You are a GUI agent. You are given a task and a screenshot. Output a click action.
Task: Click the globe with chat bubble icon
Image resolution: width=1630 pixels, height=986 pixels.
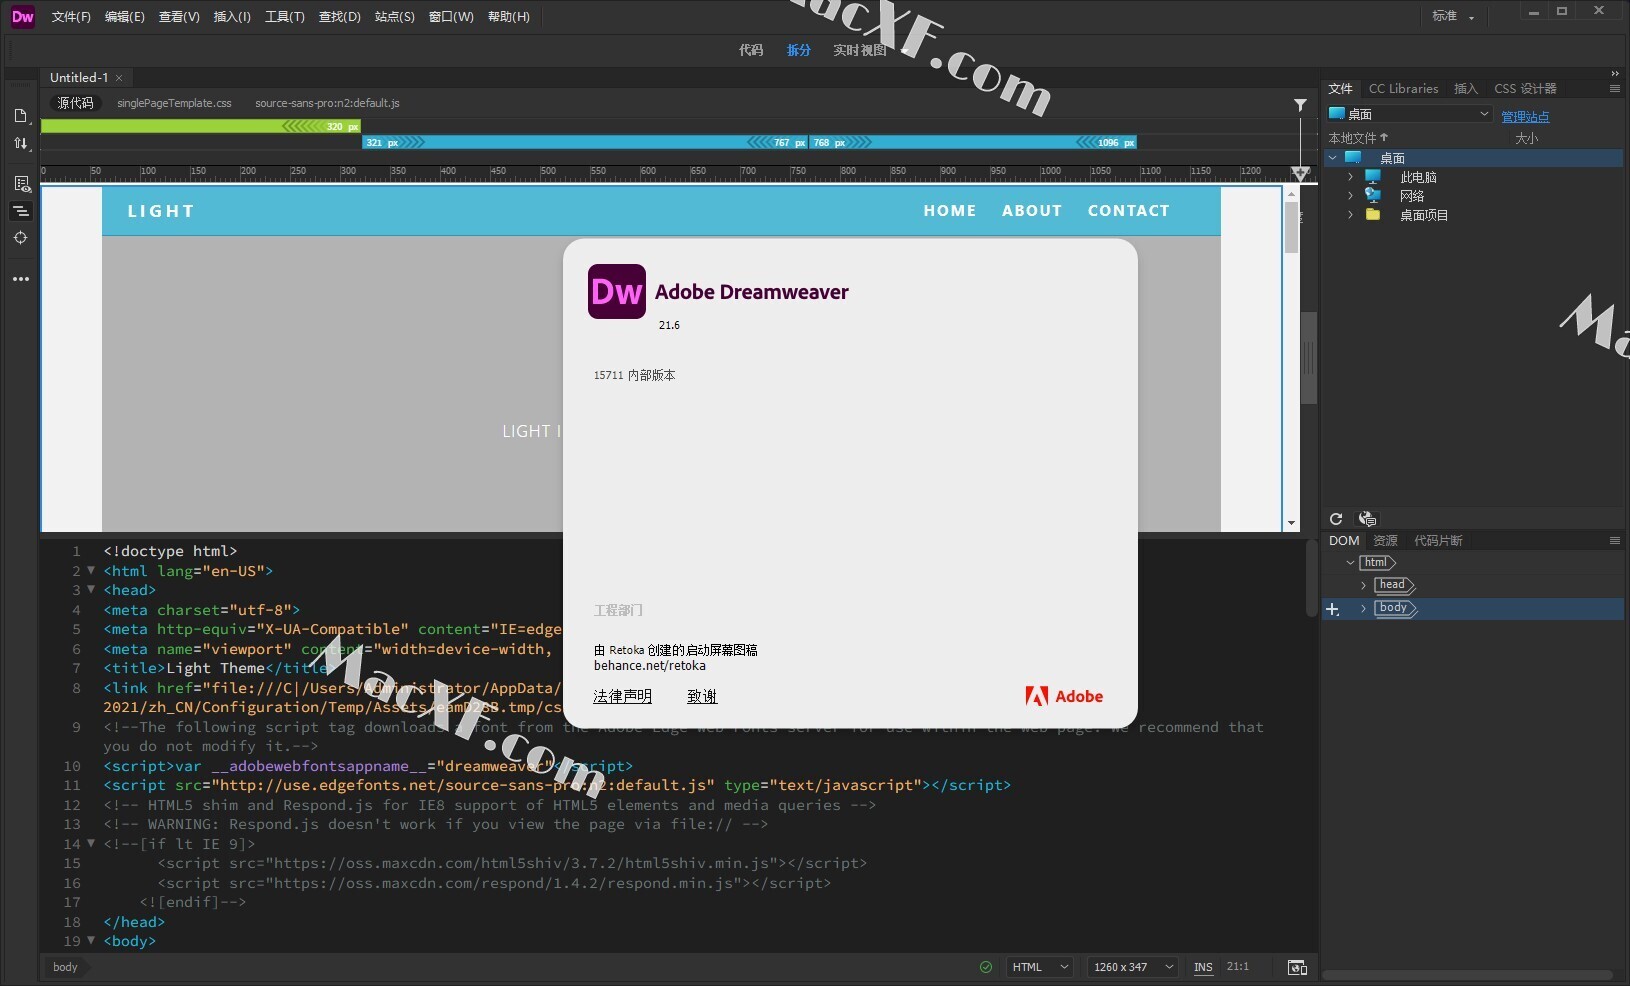(x=1367, y=518)
